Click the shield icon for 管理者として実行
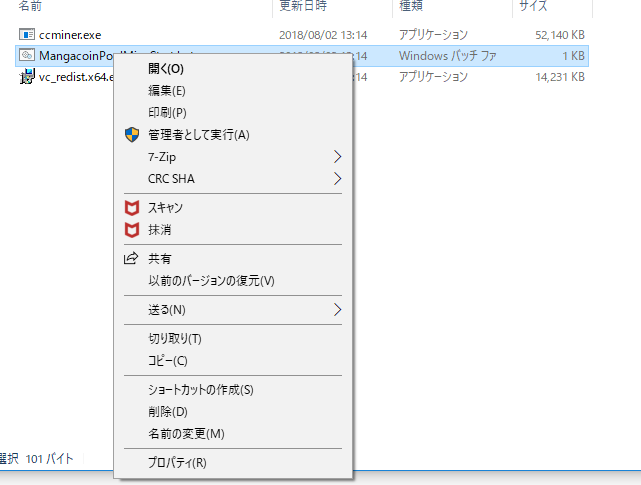641x485 pixels. (x=130, y=135)
